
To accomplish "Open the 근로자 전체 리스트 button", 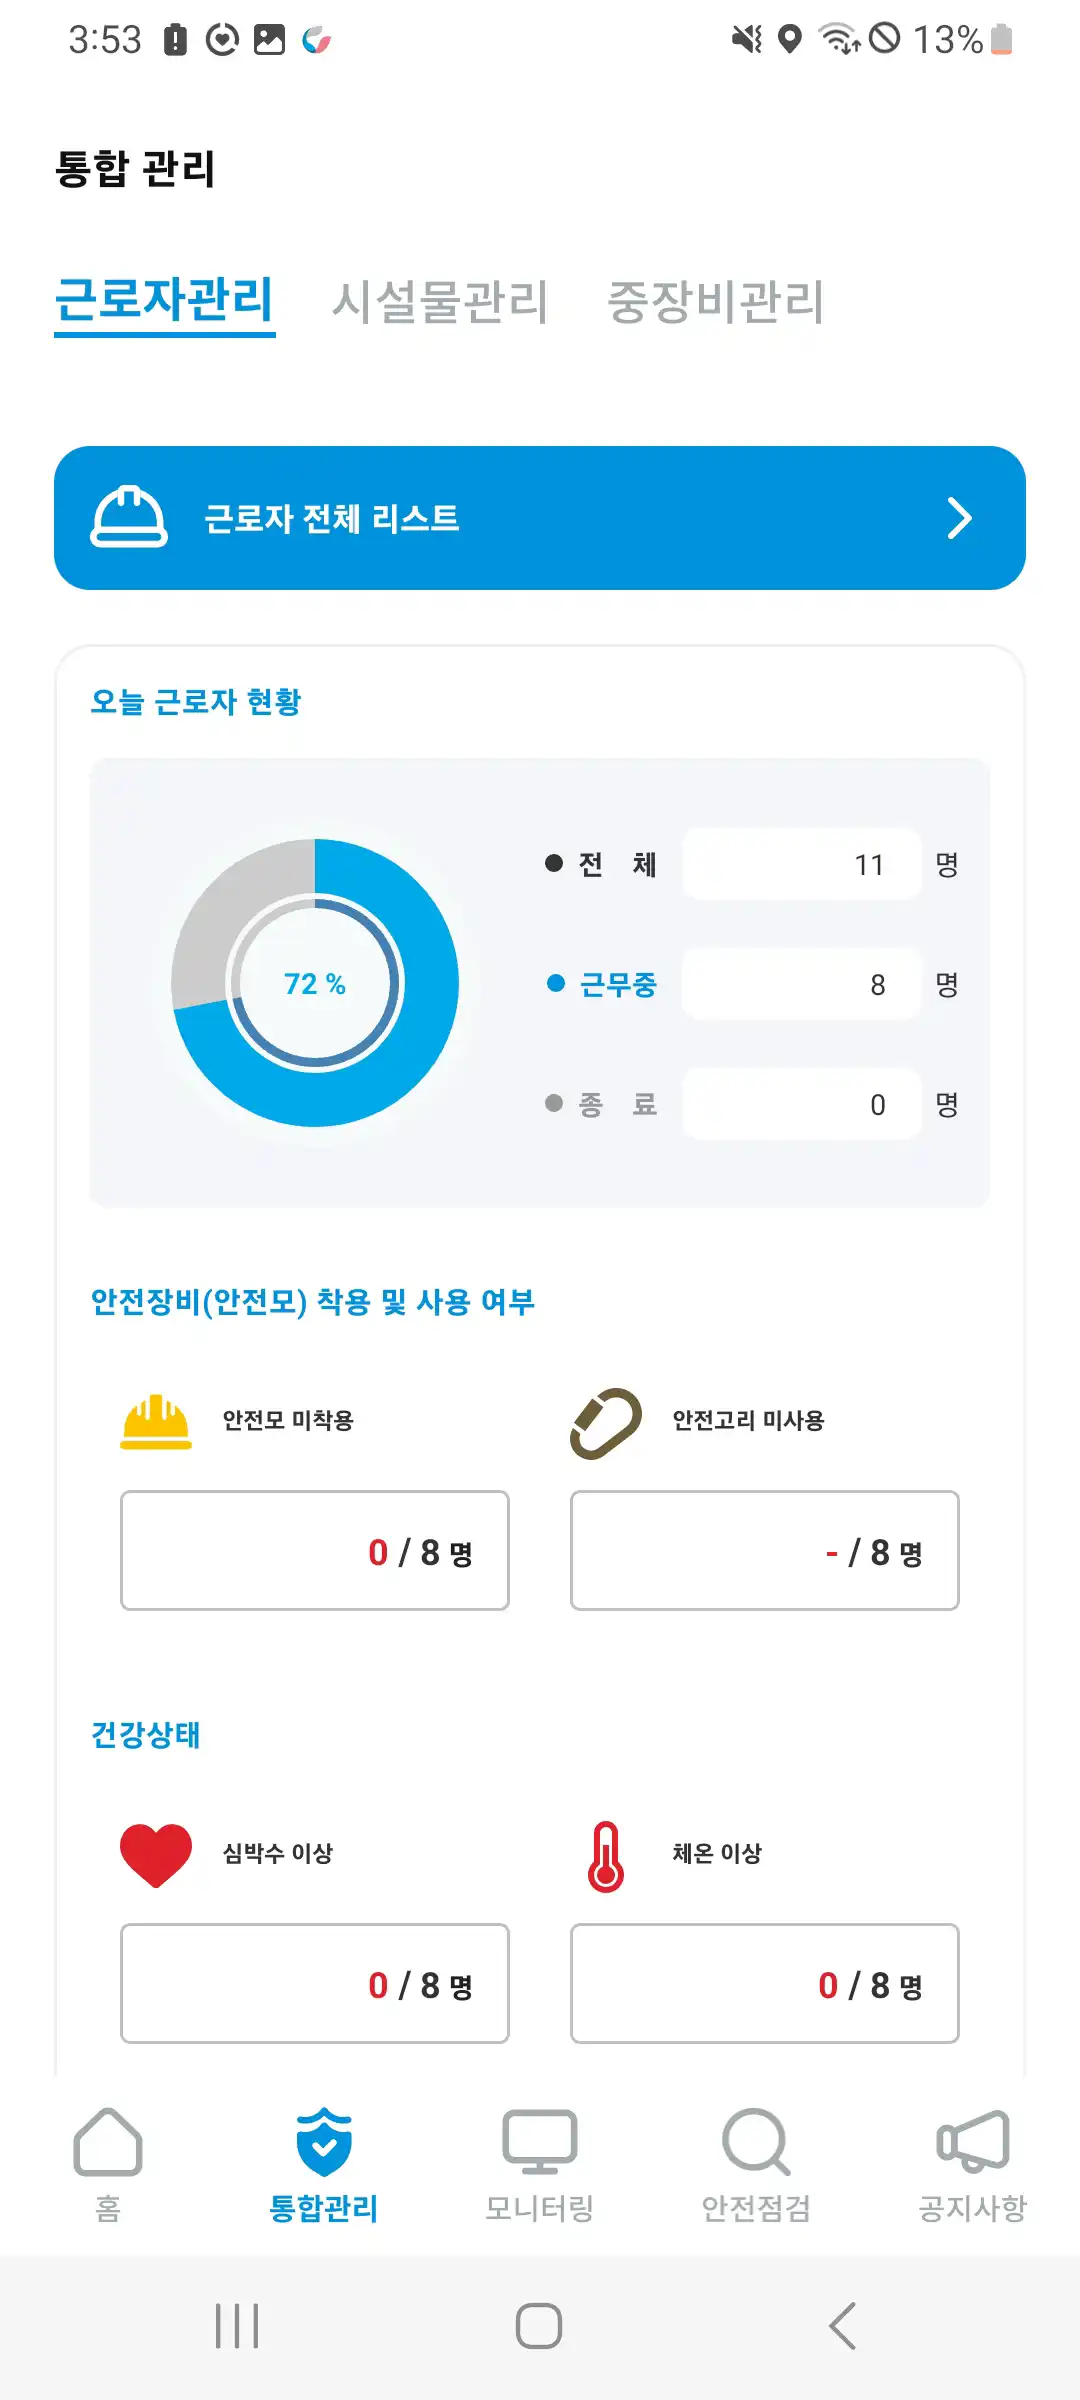I will (x=540, y=518).
